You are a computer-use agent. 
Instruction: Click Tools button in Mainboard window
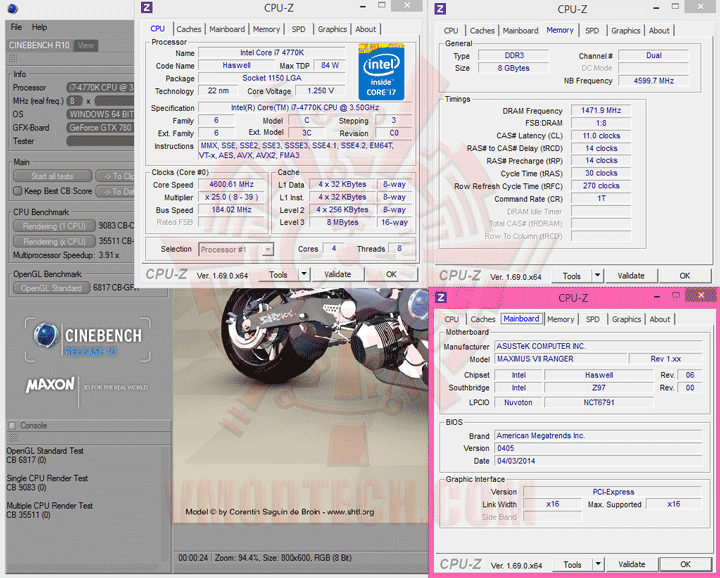click(x=572, y=564)
